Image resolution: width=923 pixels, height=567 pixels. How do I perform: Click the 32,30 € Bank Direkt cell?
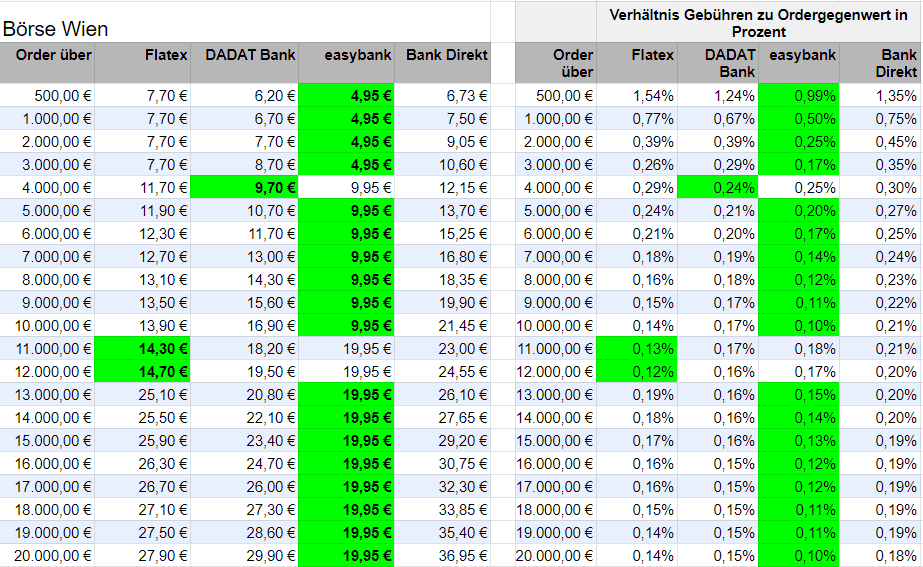[442, 486]
